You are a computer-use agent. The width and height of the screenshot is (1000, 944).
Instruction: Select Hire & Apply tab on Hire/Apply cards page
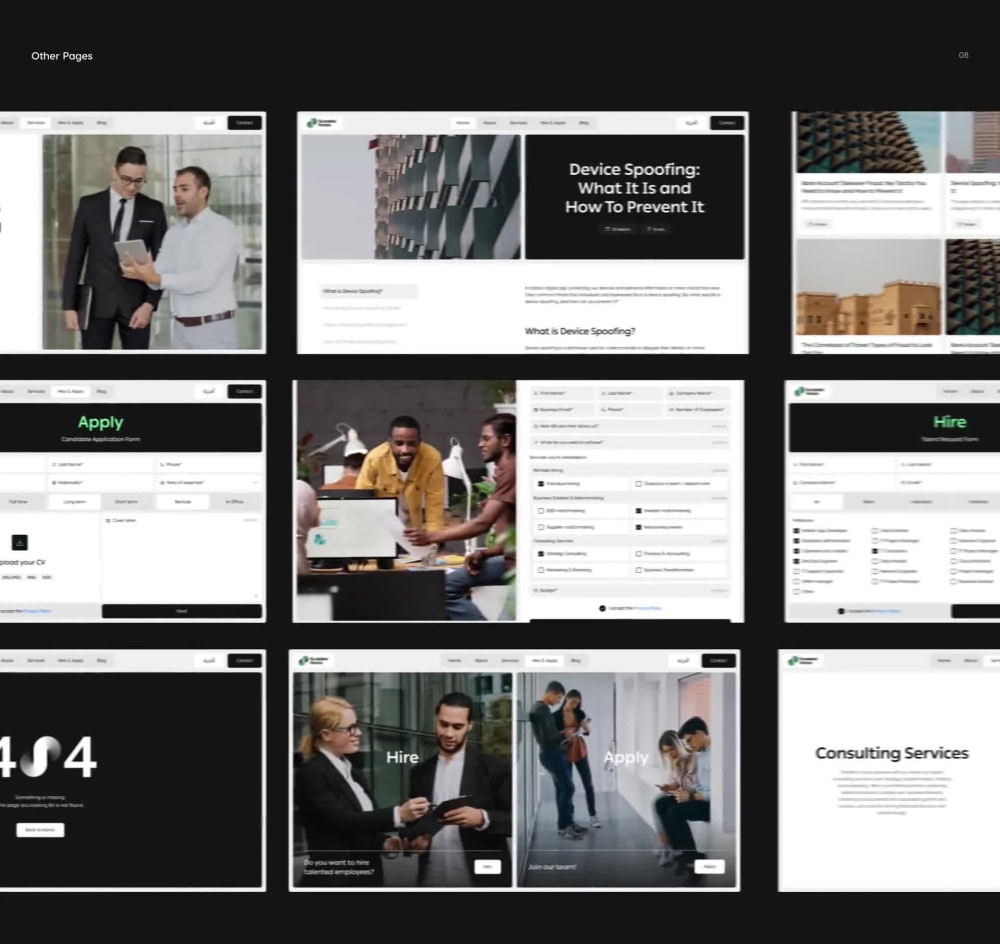[545, 660]
